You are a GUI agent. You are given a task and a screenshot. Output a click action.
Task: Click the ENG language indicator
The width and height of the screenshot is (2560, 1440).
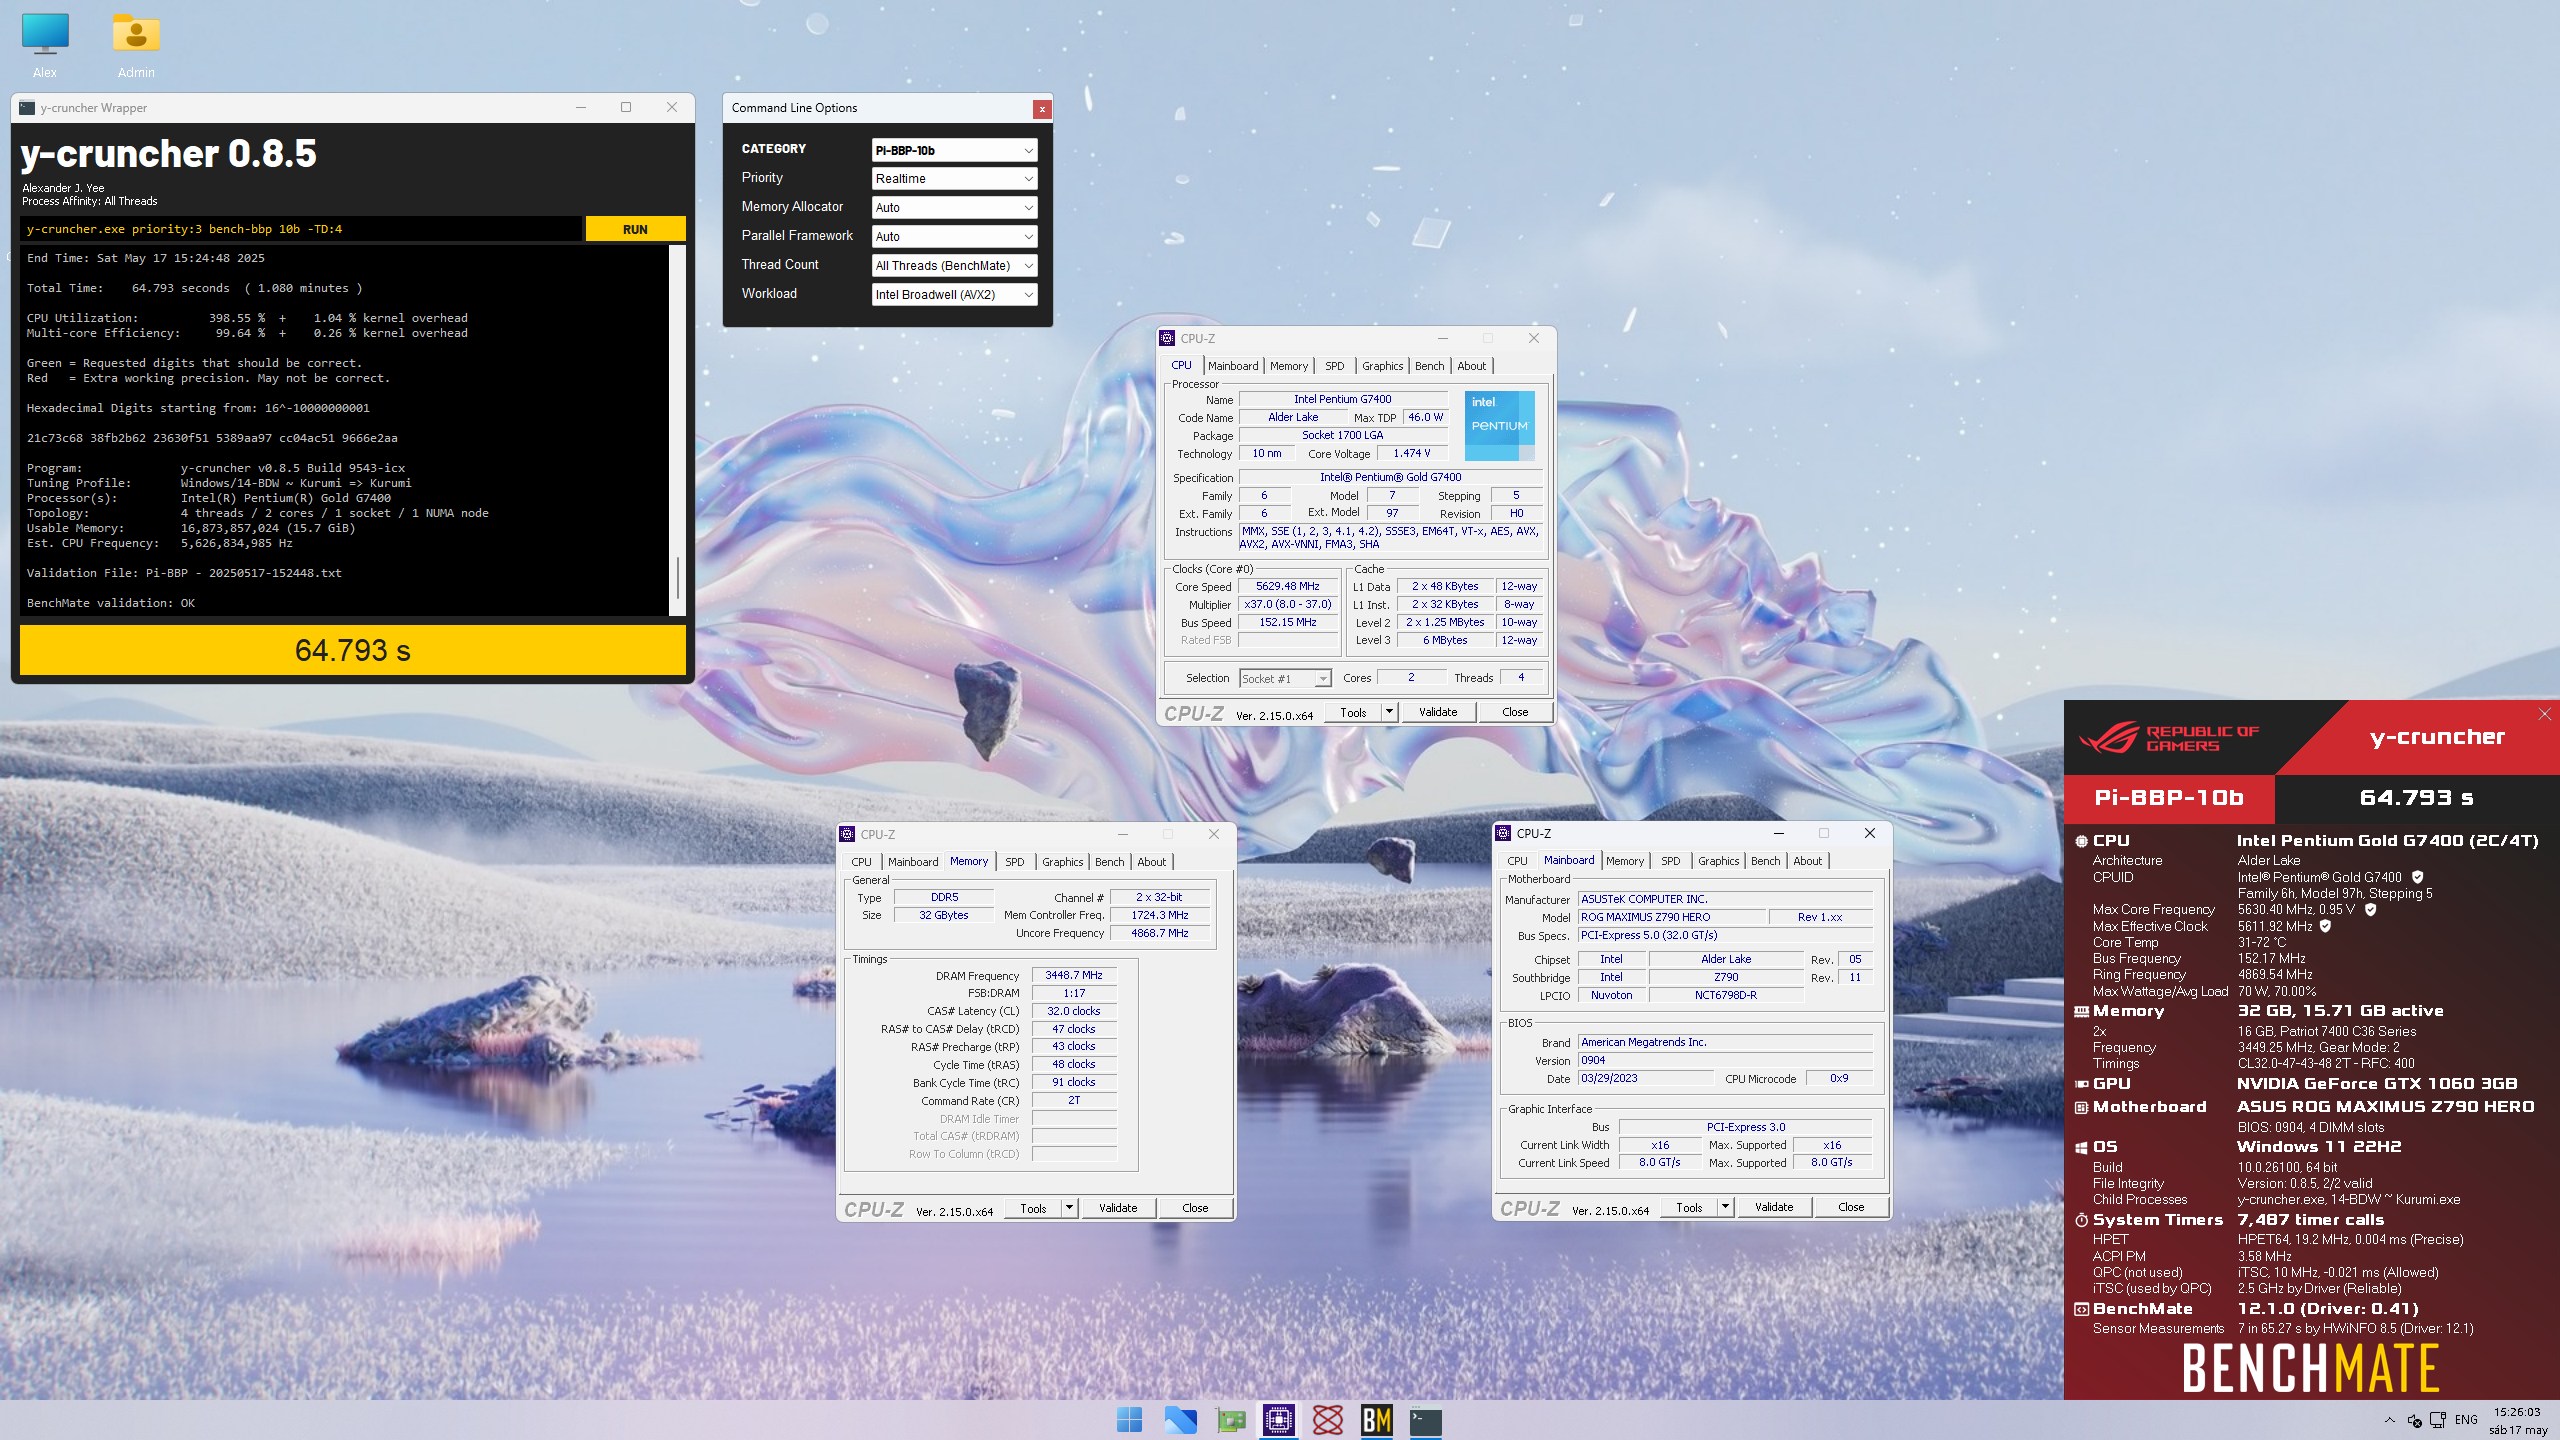(2467, 1420)
